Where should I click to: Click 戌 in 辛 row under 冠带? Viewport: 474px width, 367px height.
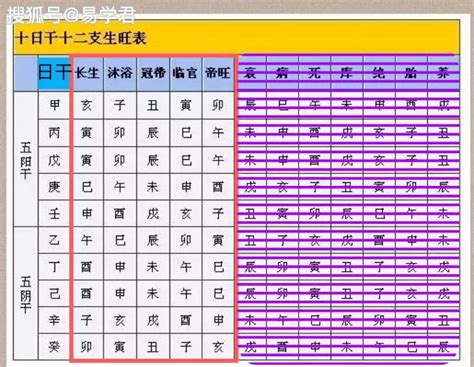tap(153, 320)
